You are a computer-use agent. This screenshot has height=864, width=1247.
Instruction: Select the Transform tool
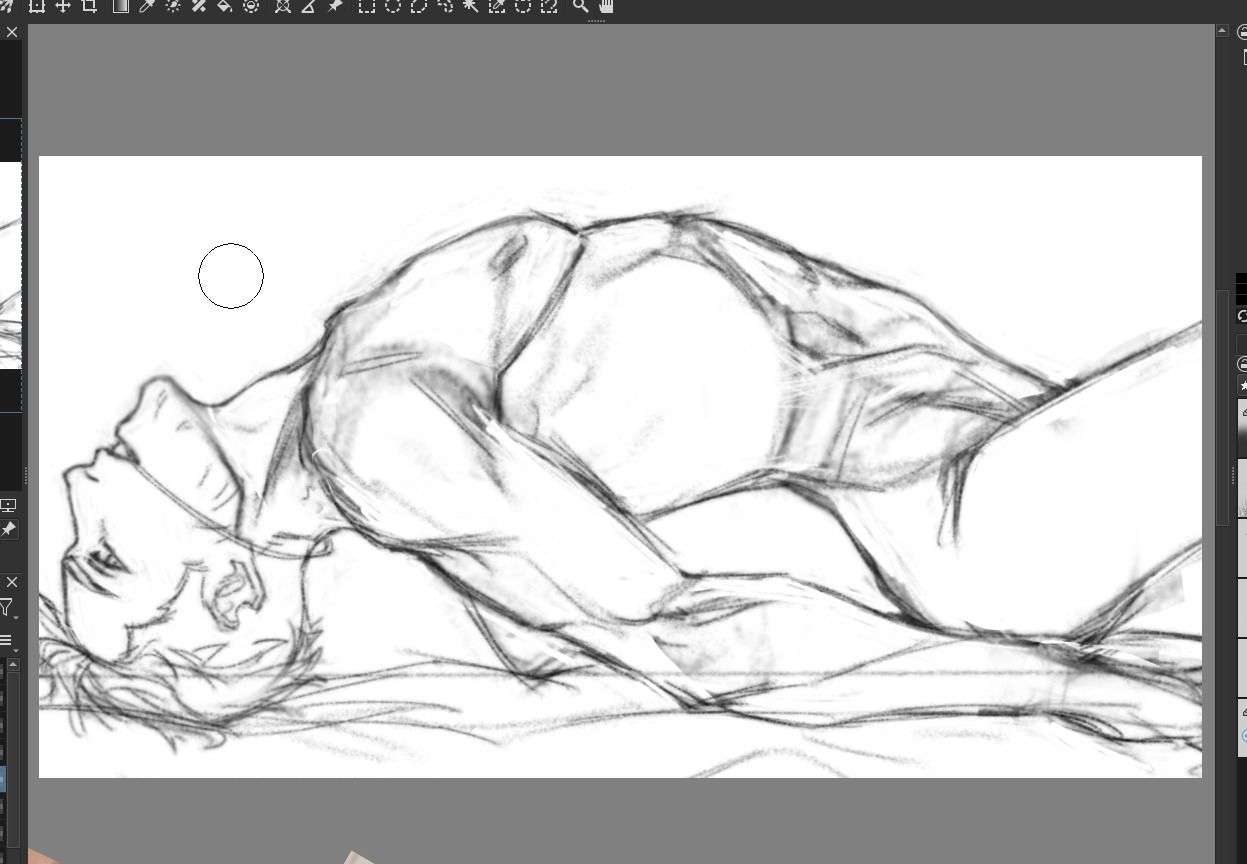(x=36, y=6)
